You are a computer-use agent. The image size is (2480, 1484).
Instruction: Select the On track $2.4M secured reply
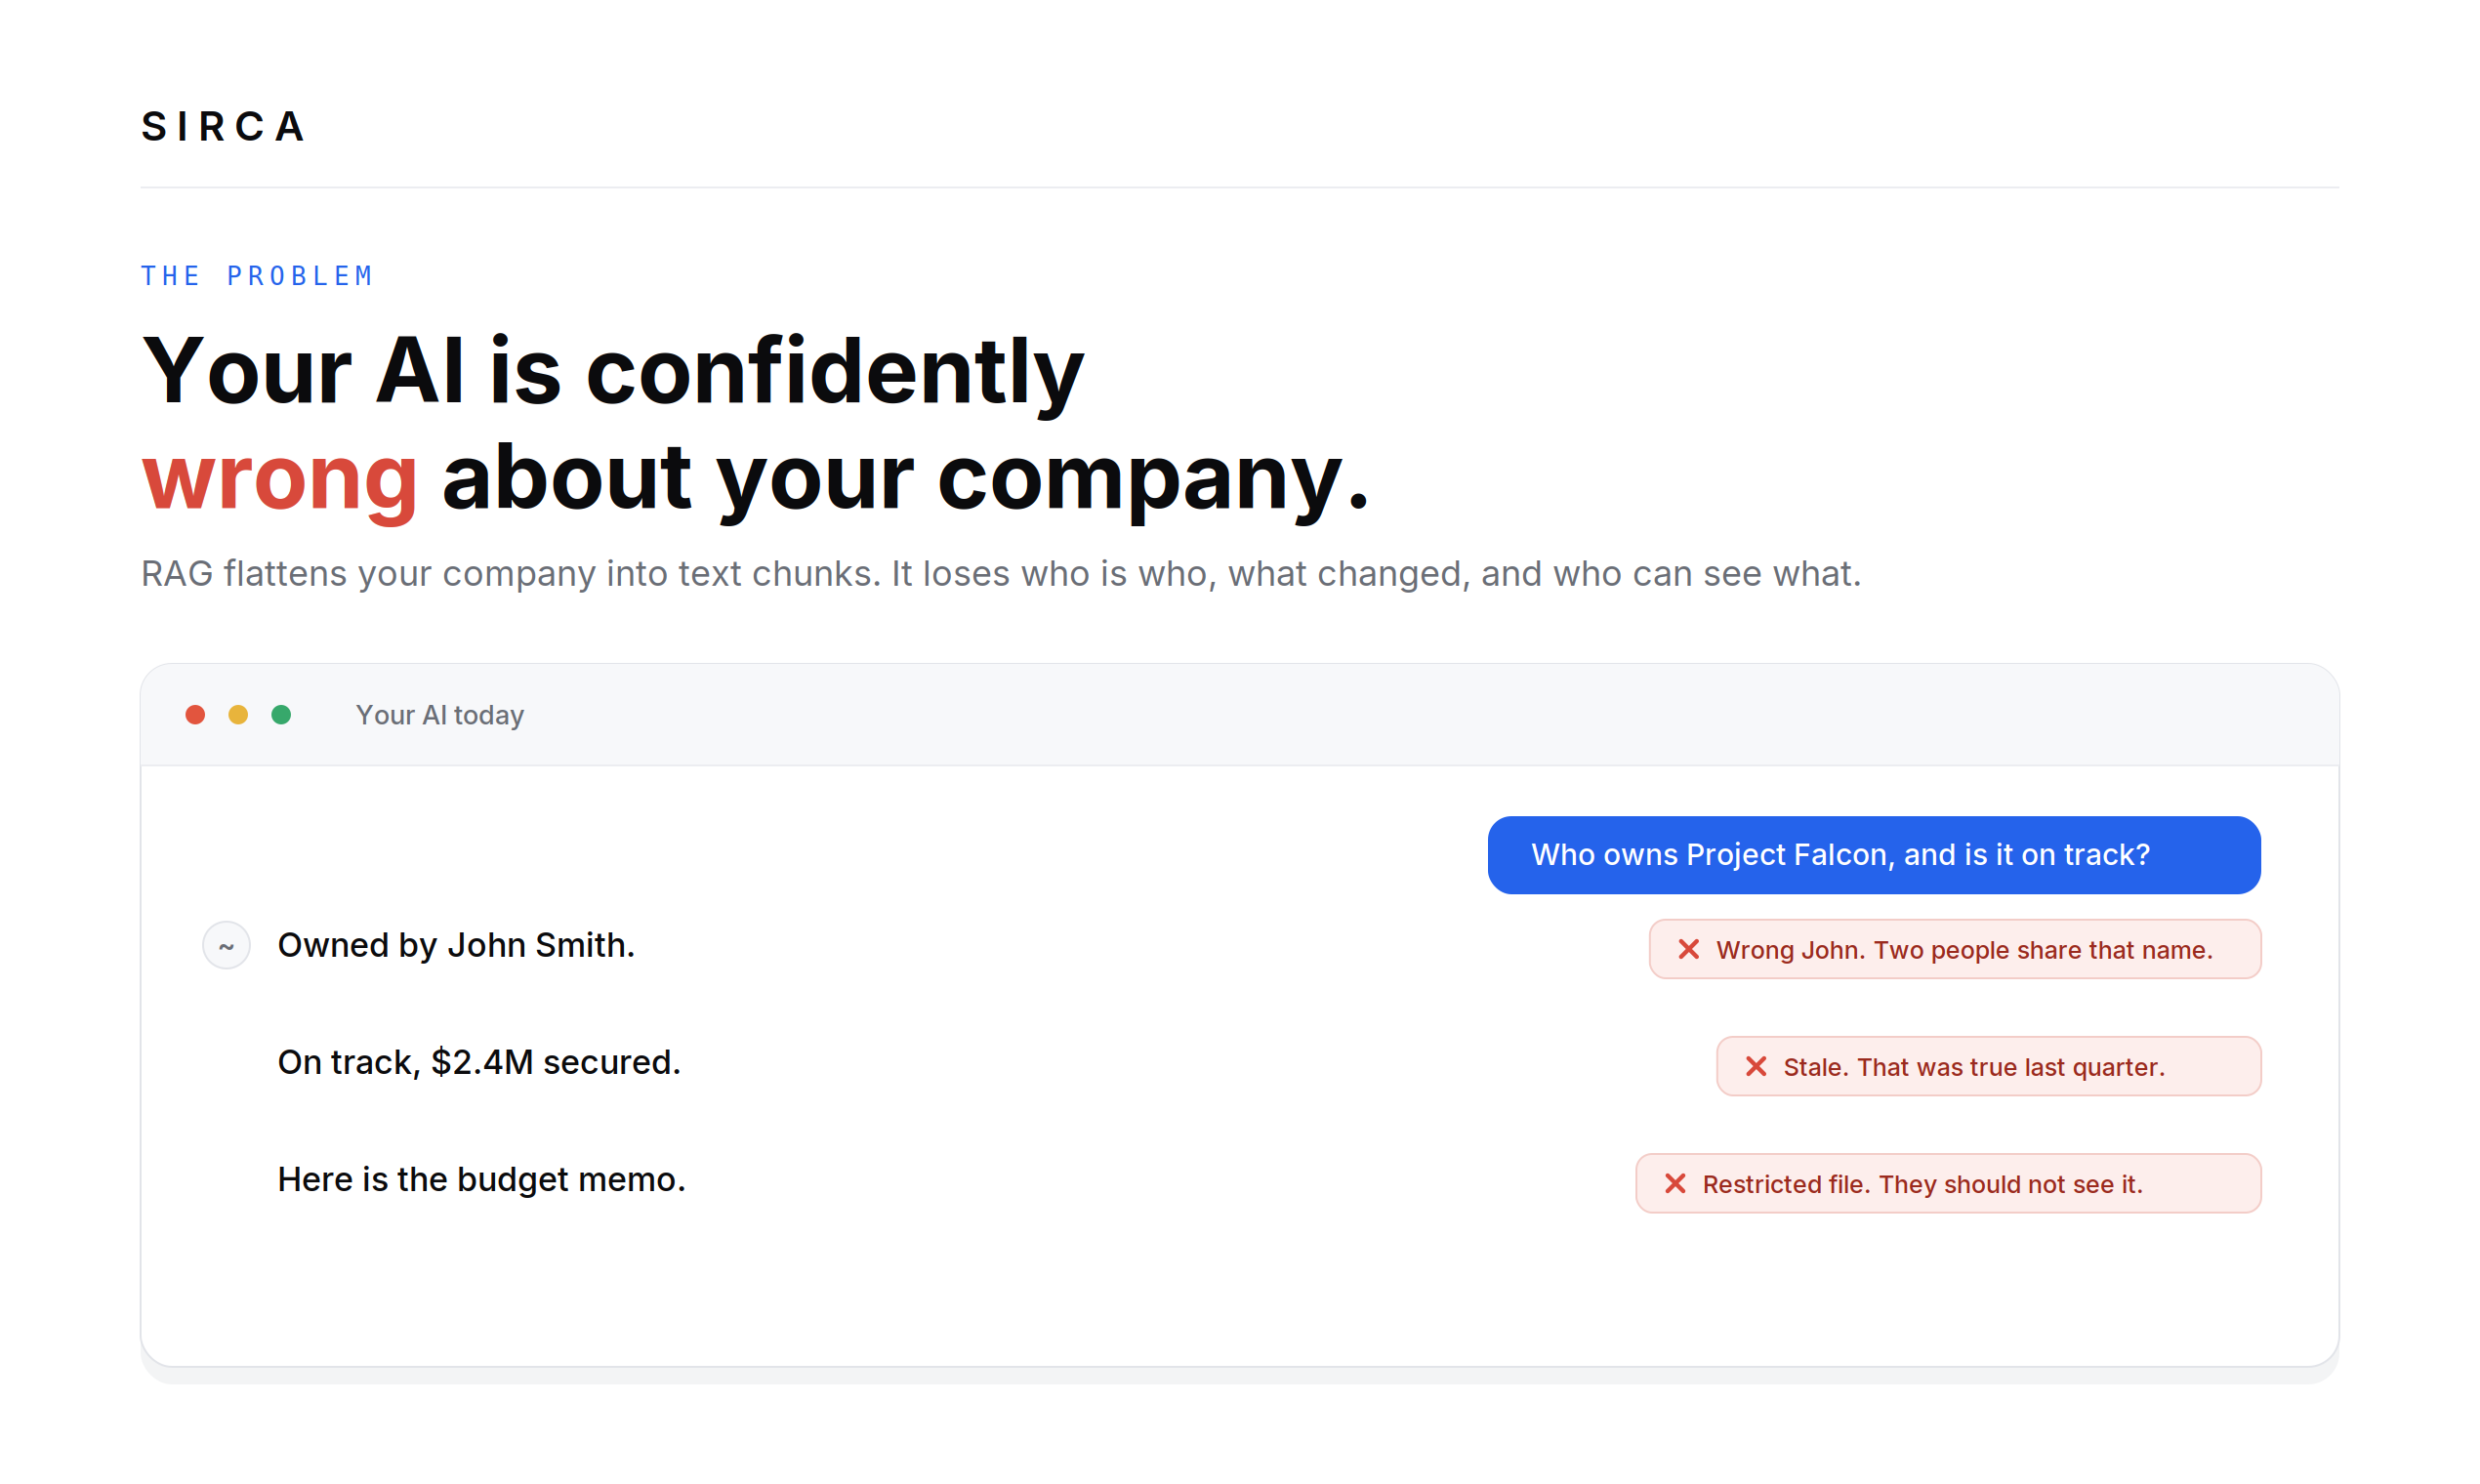(x=479, y=1062)
